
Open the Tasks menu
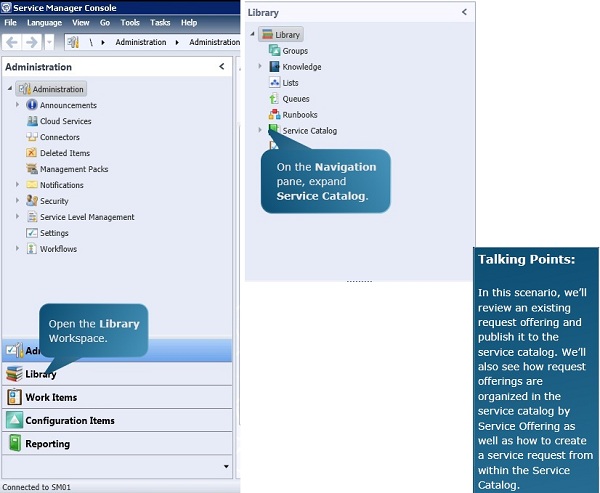tap(160, 22)
